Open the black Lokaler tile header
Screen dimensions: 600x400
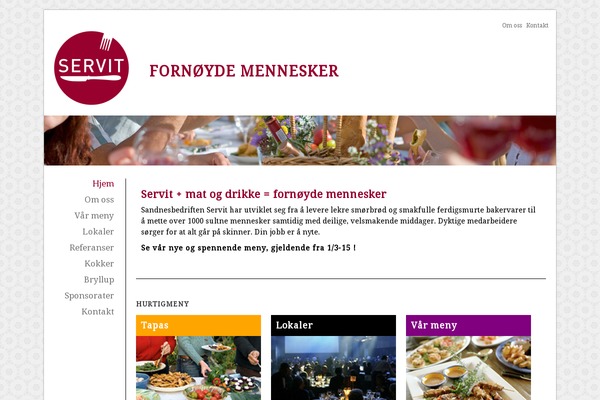[x=333, y=325]
